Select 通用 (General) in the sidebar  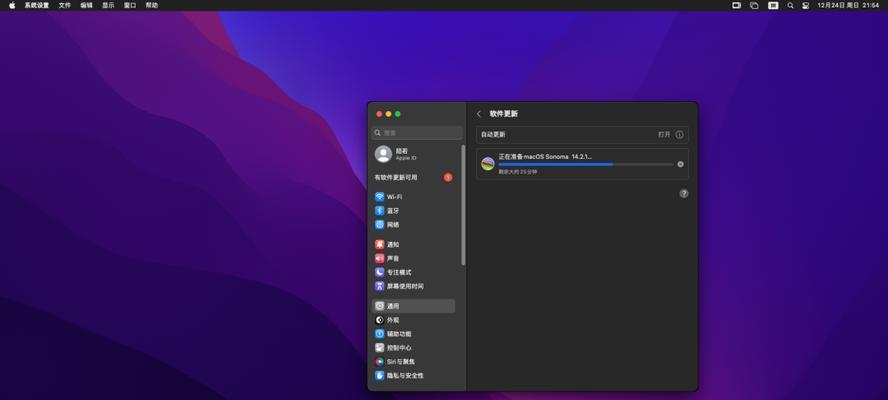[x=413, y=306]
